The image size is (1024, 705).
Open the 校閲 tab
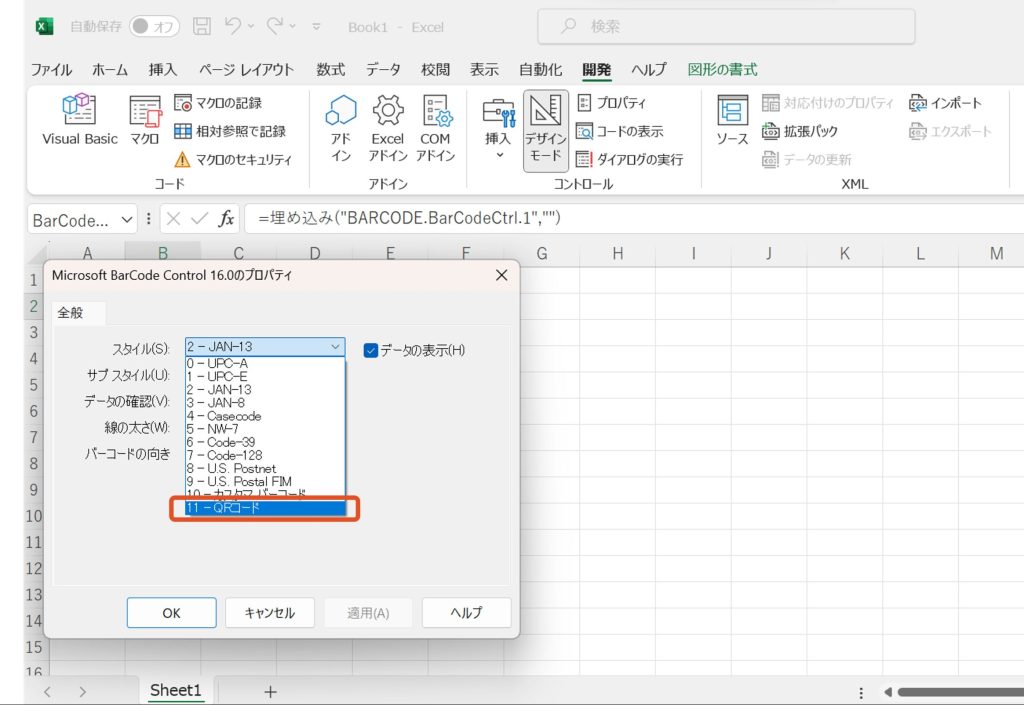tap(435, 69)
